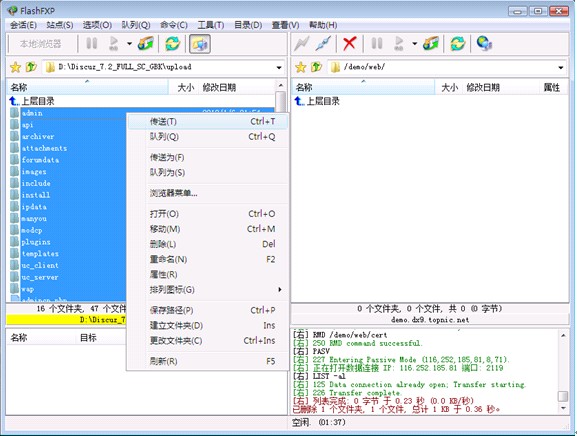Open the 帮助(H) menu
This screenshot has width=577, height=436.
(323, 25)
